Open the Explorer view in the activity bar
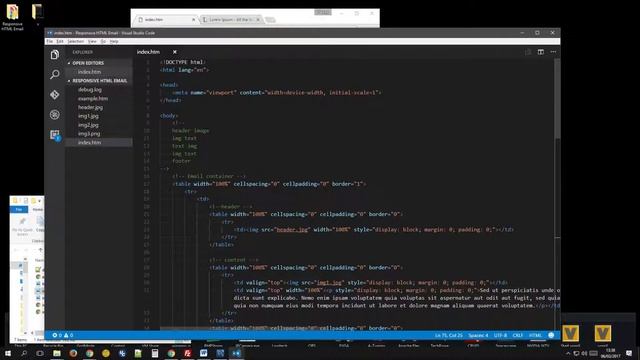 pyautogui.click(x=55, y=55)
